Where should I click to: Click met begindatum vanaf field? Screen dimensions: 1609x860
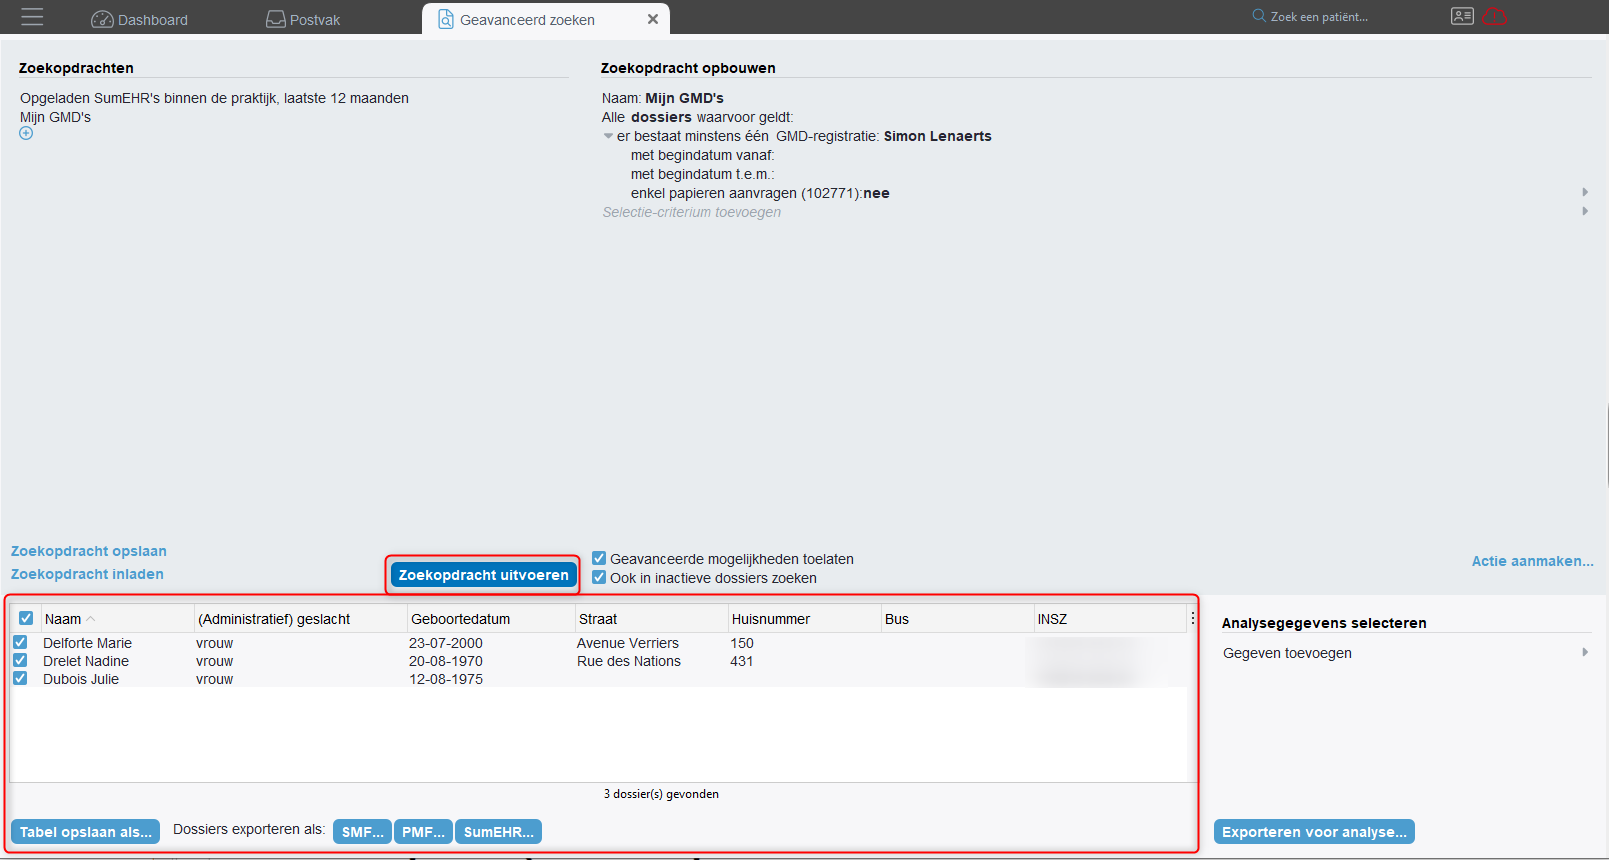pyautogui.click(x=702, y=155)
